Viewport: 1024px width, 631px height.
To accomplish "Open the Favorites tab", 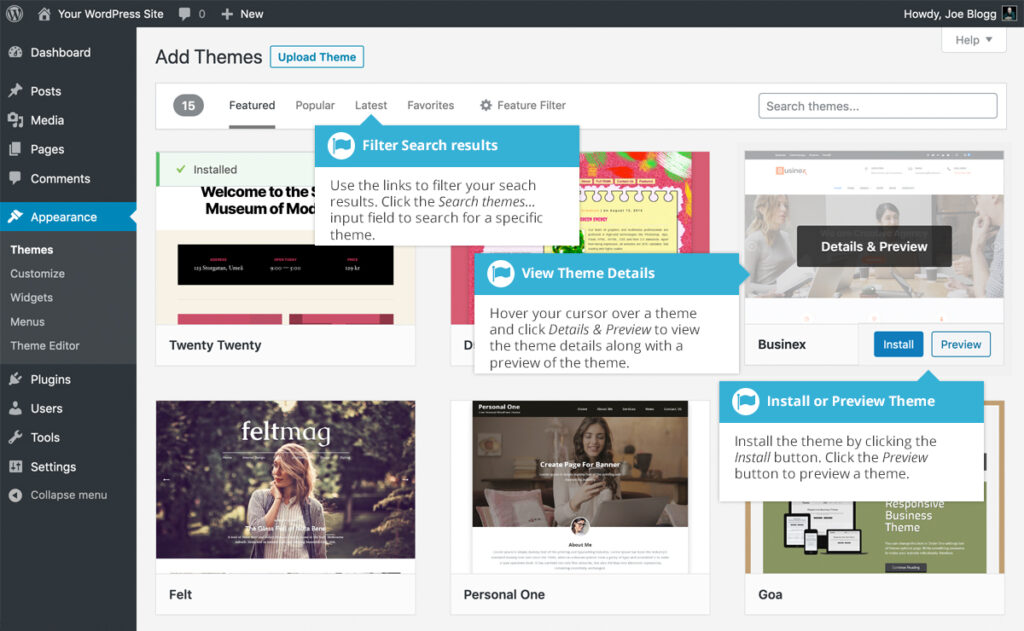I will 430,105.
